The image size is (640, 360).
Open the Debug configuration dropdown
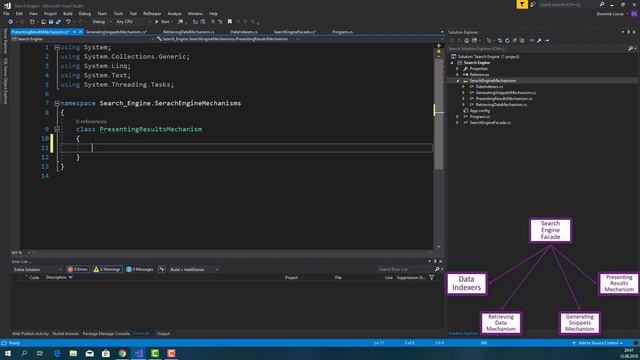(101, 22)
